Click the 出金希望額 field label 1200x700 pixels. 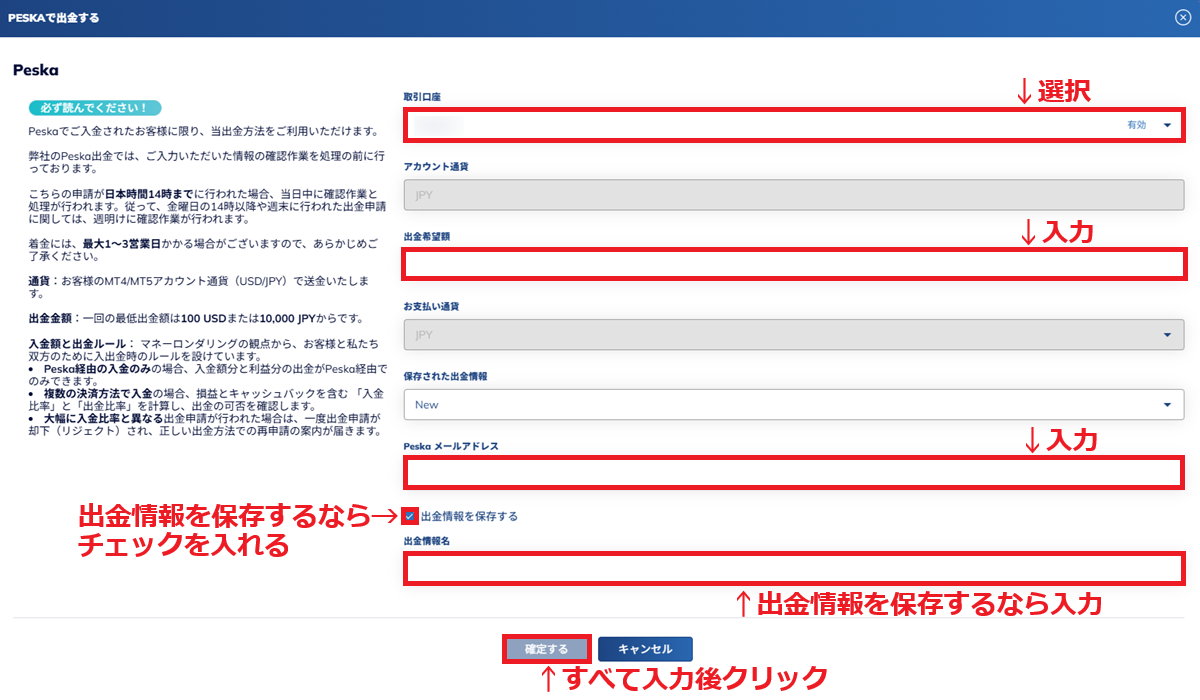click(427, 236)
